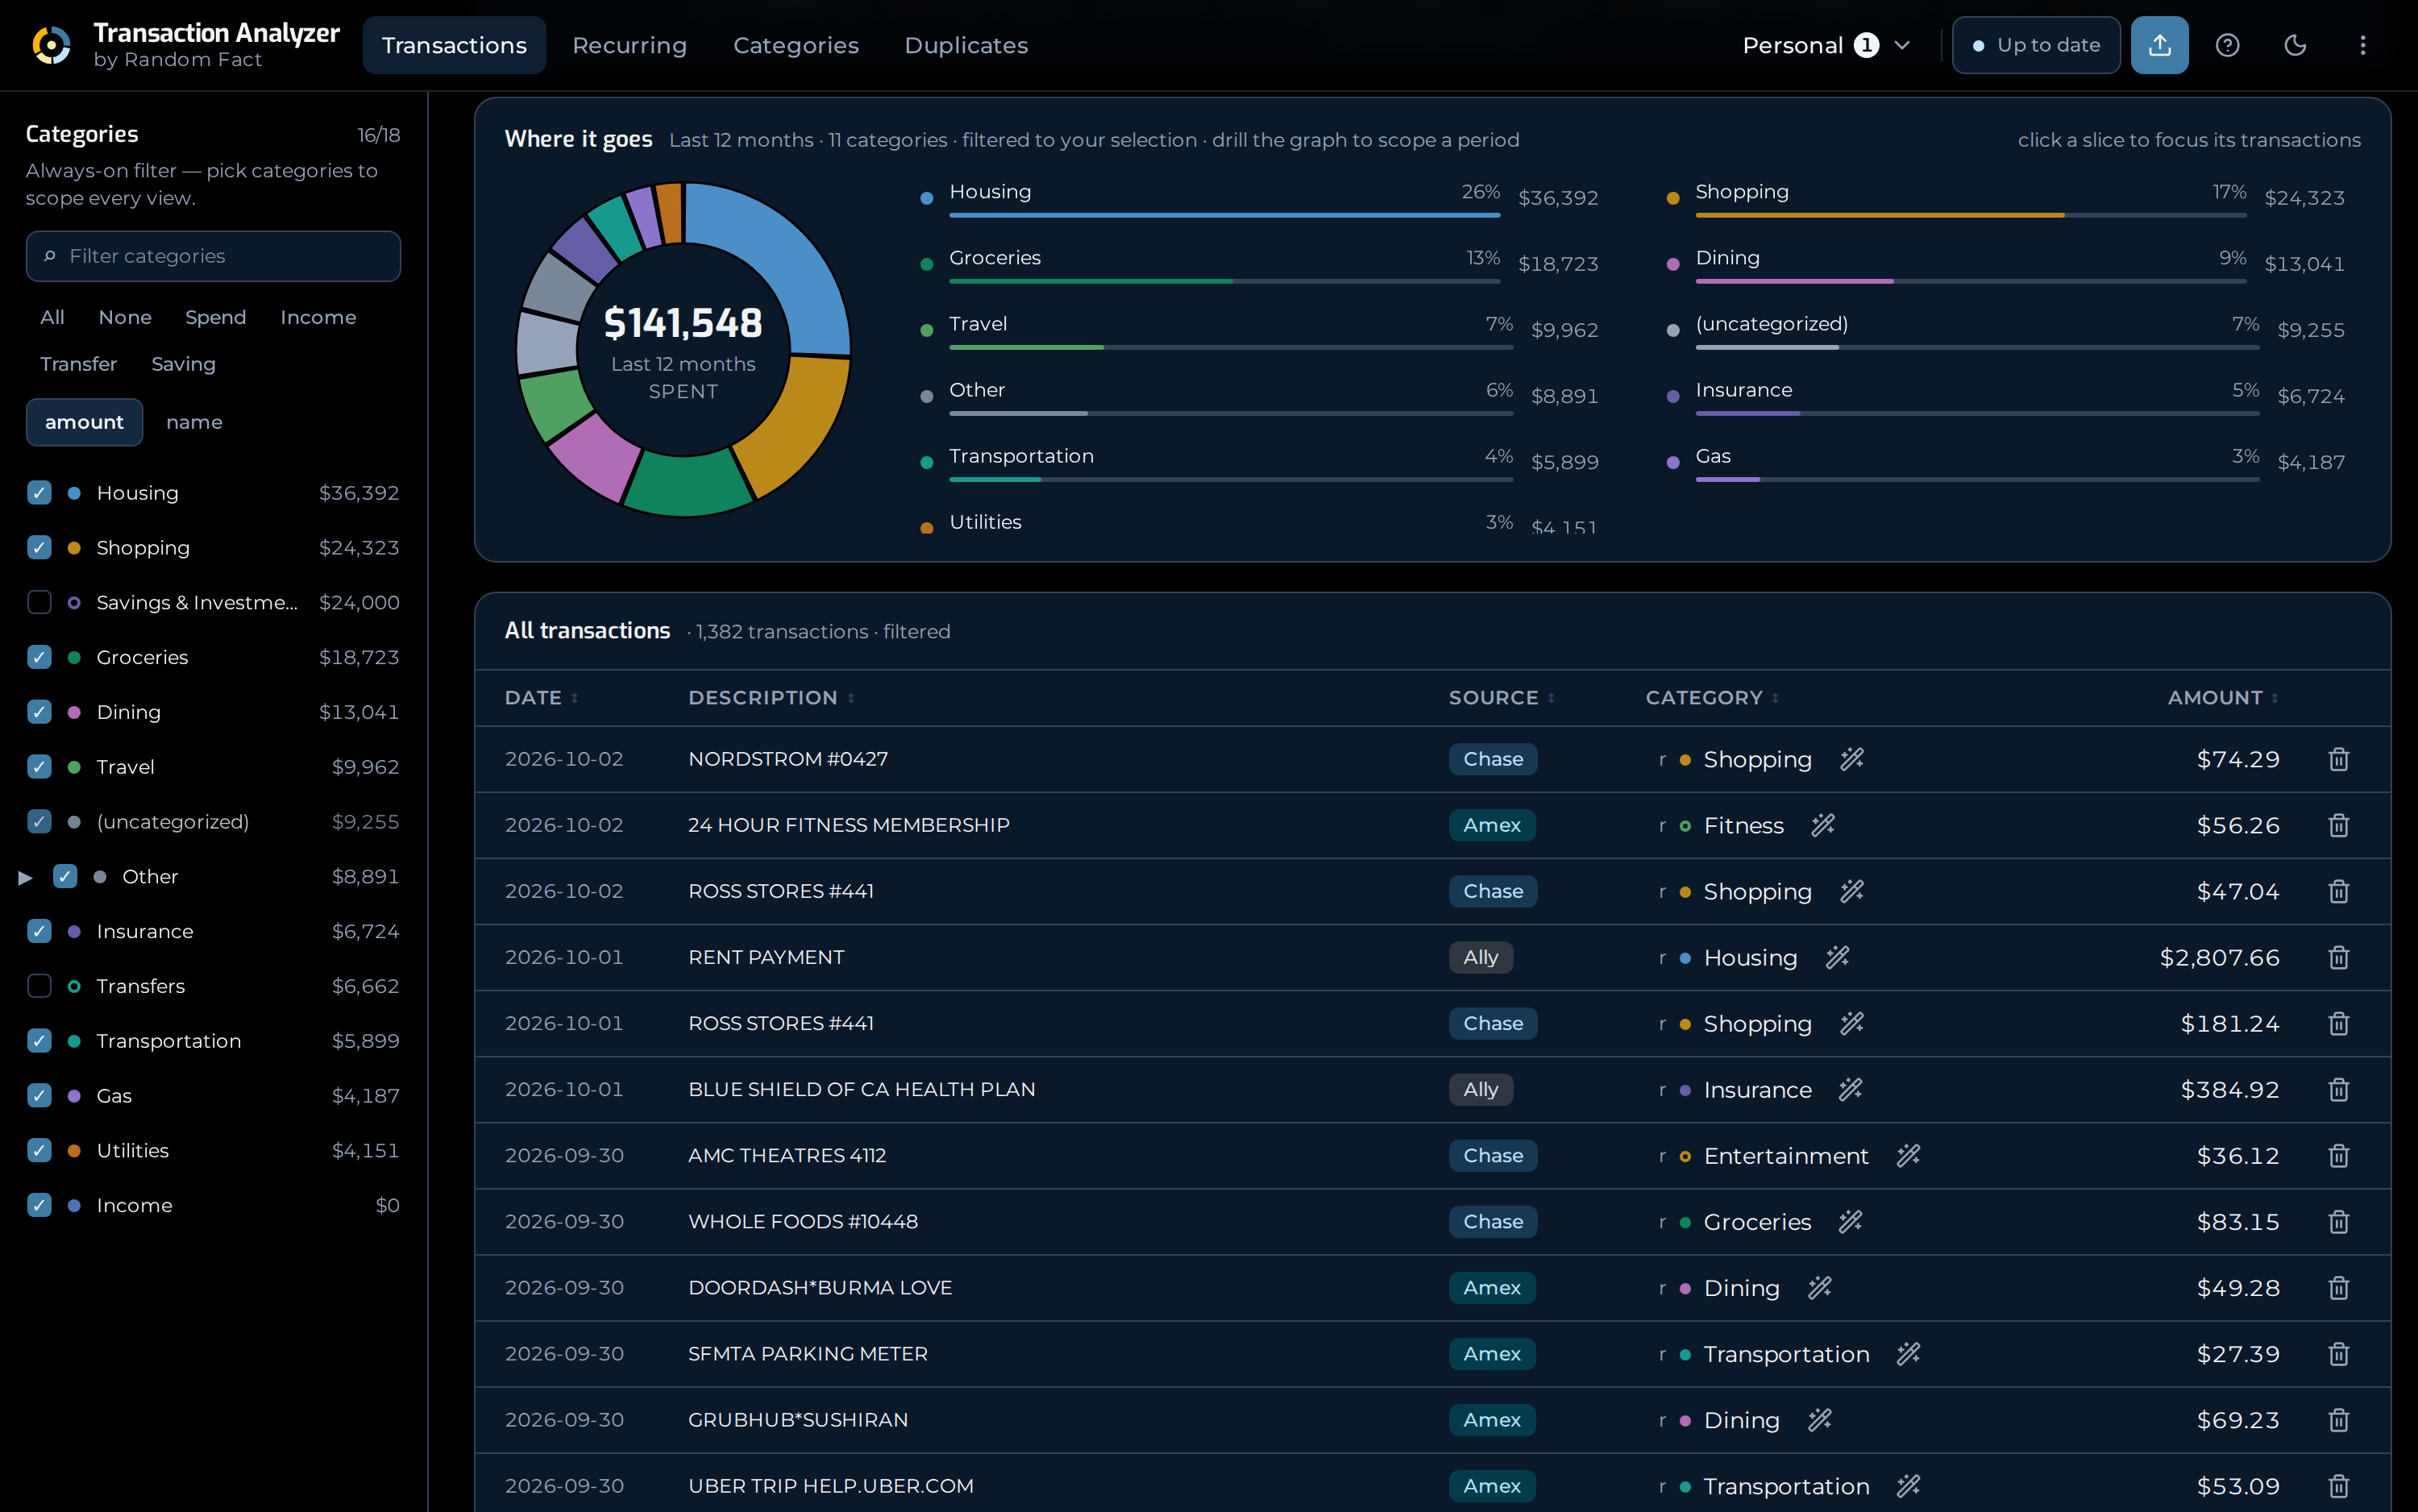2418x1512 pixels.
Task: Click magic wand for GRUBHUB*SUSHIRAN row
Action: point(1820,1419)
